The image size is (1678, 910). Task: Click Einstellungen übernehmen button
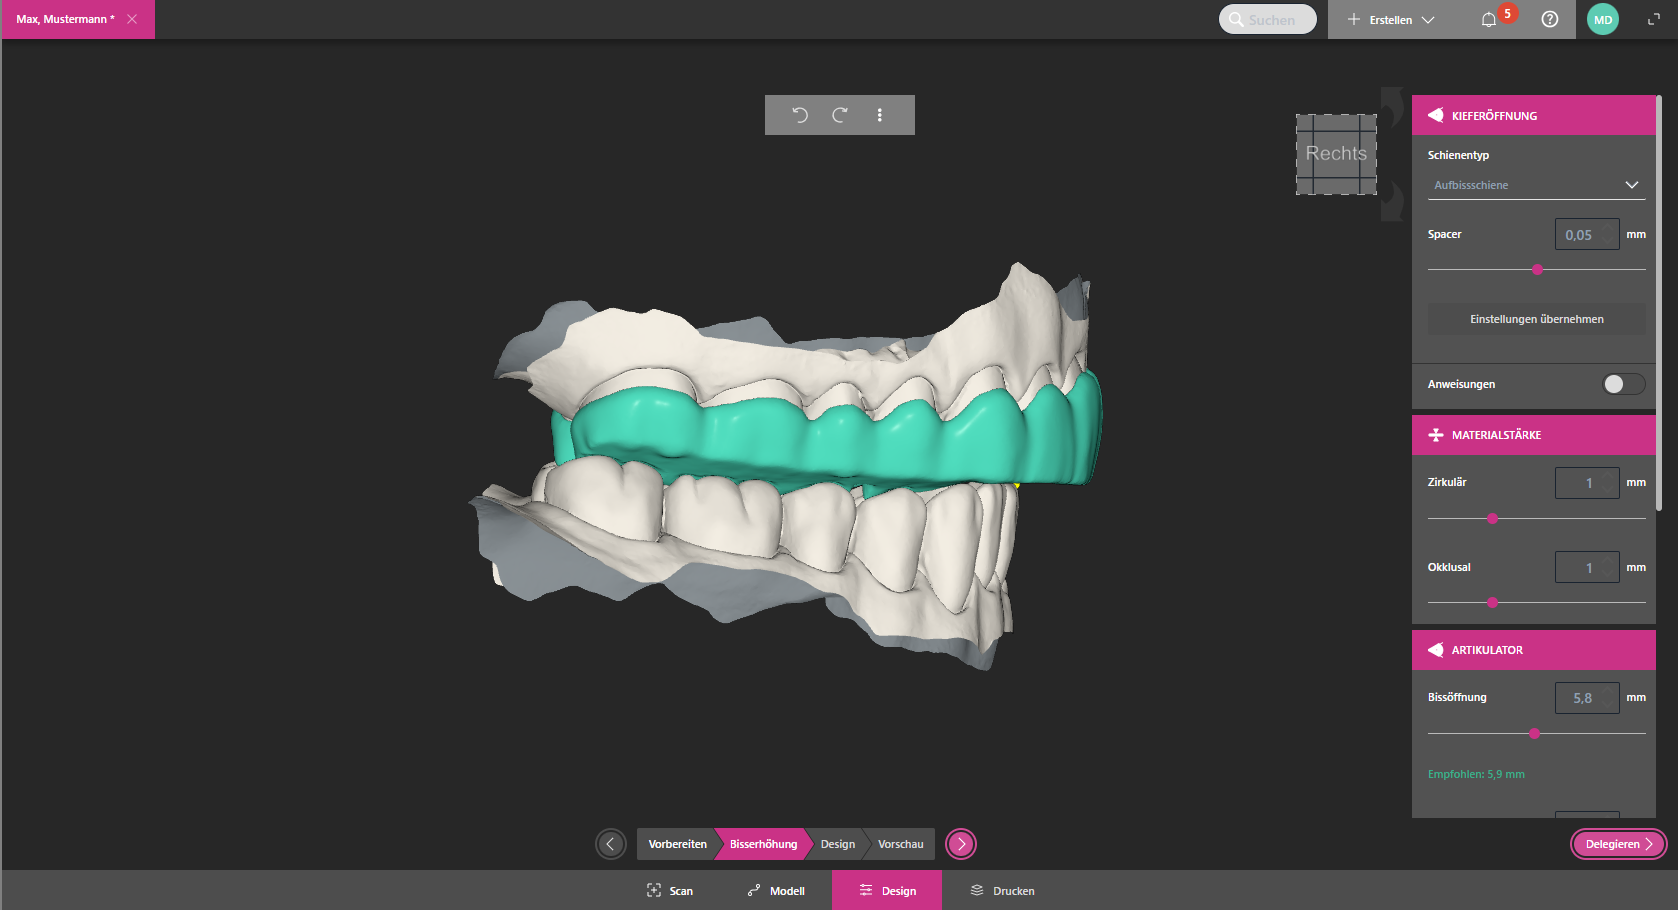coord(1536,319)
